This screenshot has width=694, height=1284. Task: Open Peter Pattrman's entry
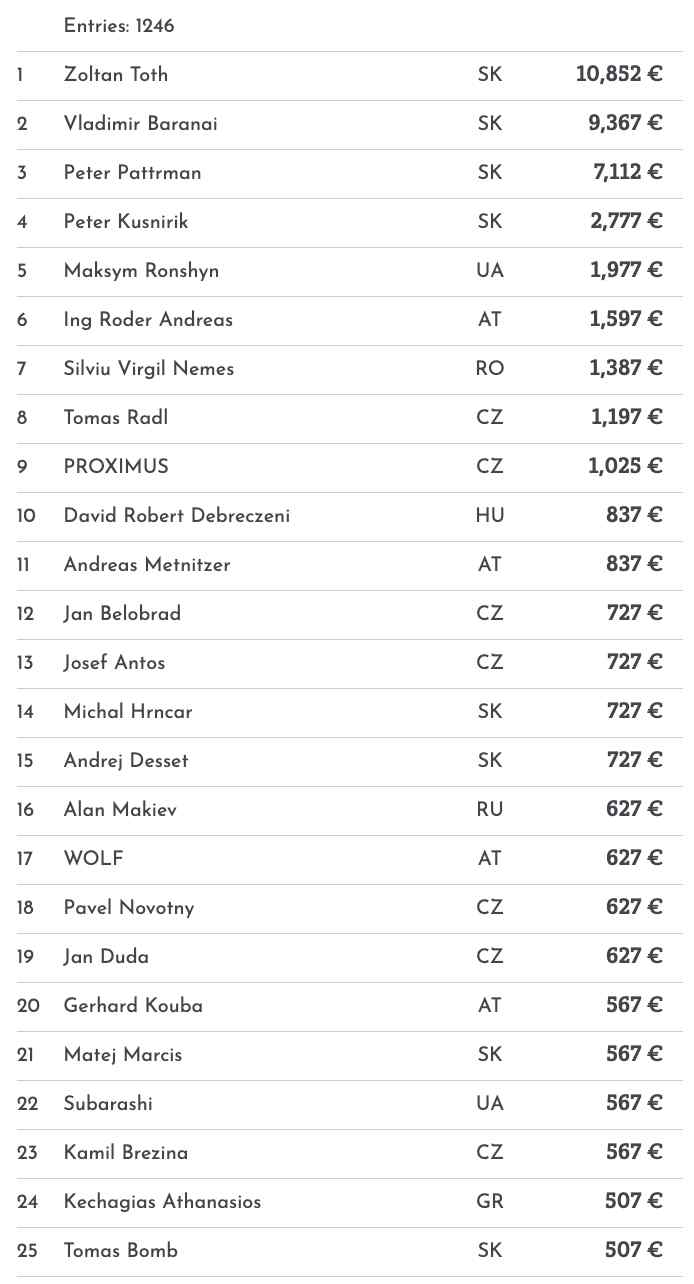tap(132, 173)
